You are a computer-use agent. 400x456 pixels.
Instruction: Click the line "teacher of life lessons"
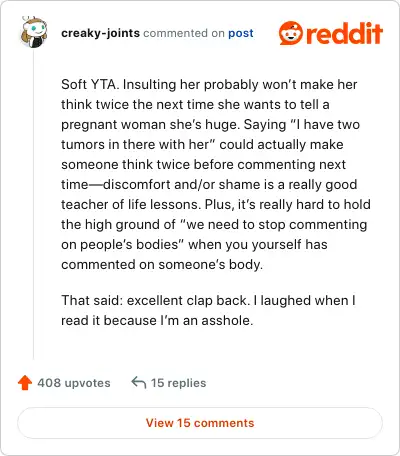pos(216,204)
